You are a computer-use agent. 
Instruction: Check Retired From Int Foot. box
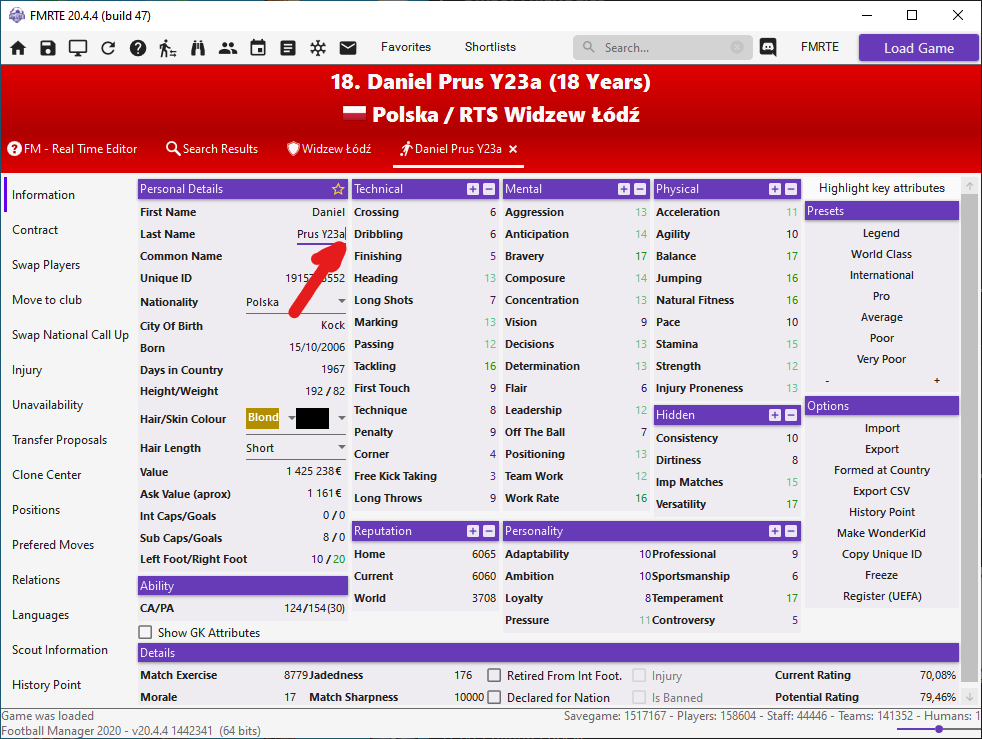coord(494,676)
